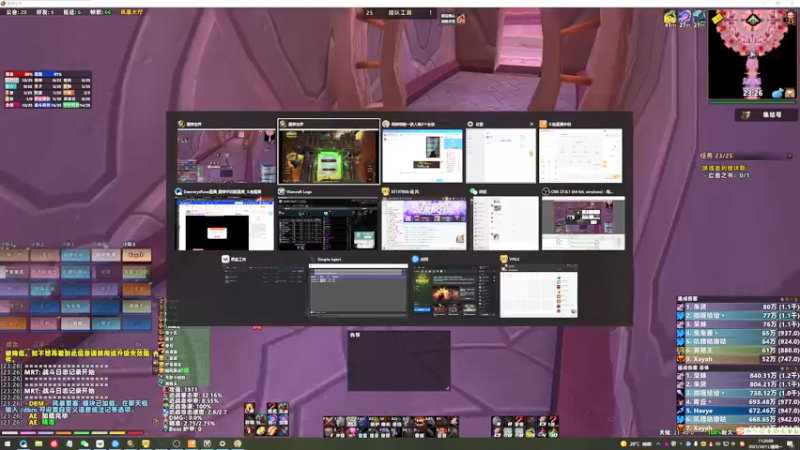Click the red icon beside 团队工具 bar

pos(461,18)
